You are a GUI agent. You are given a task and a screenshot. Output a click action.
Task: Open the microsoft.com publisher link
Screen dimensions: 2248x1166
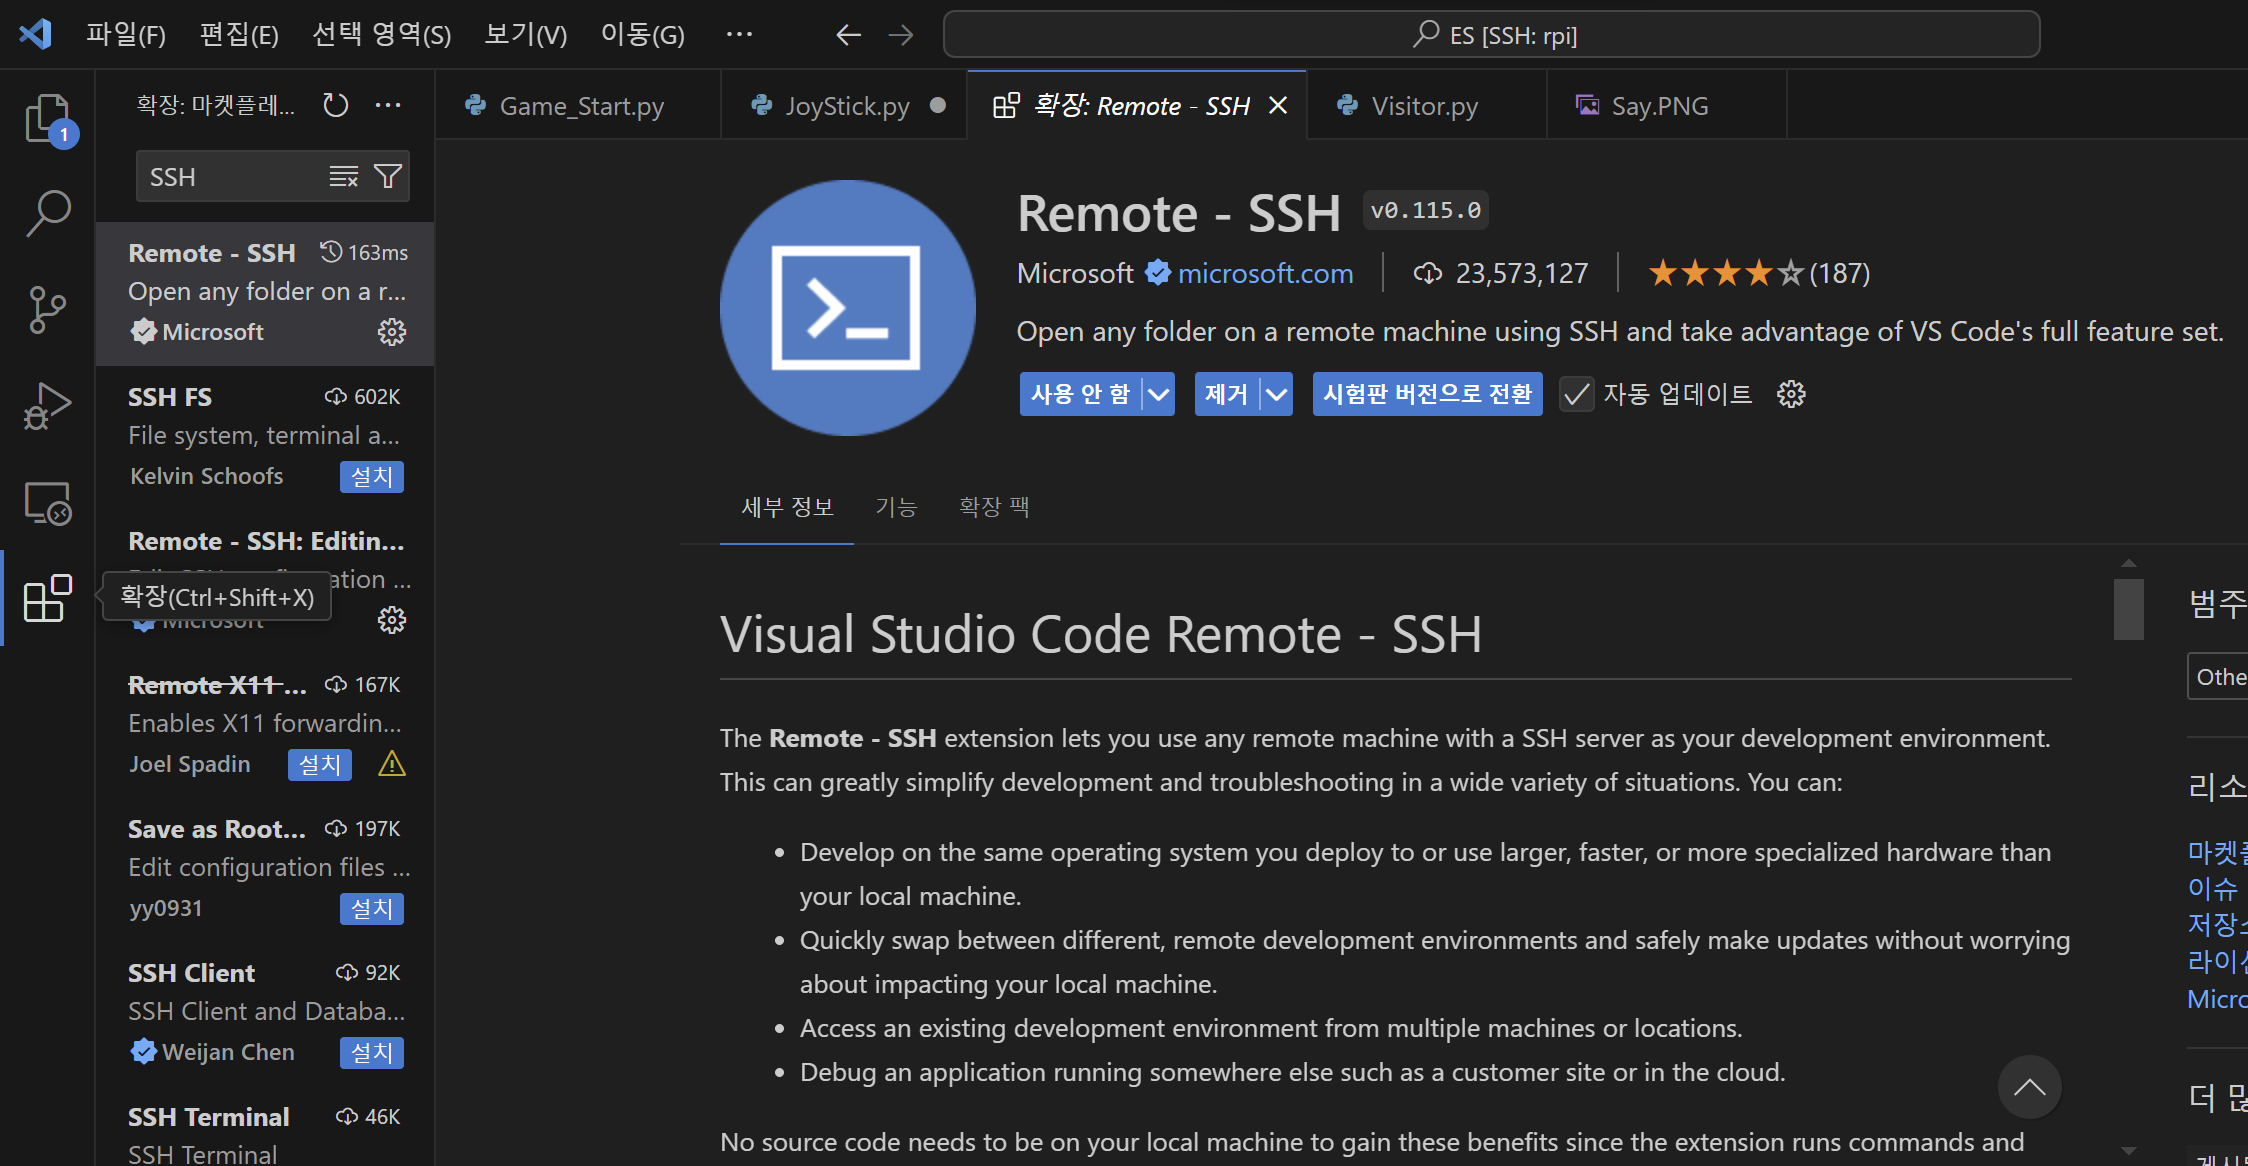pyautogui.click(x=1265, y=273)
